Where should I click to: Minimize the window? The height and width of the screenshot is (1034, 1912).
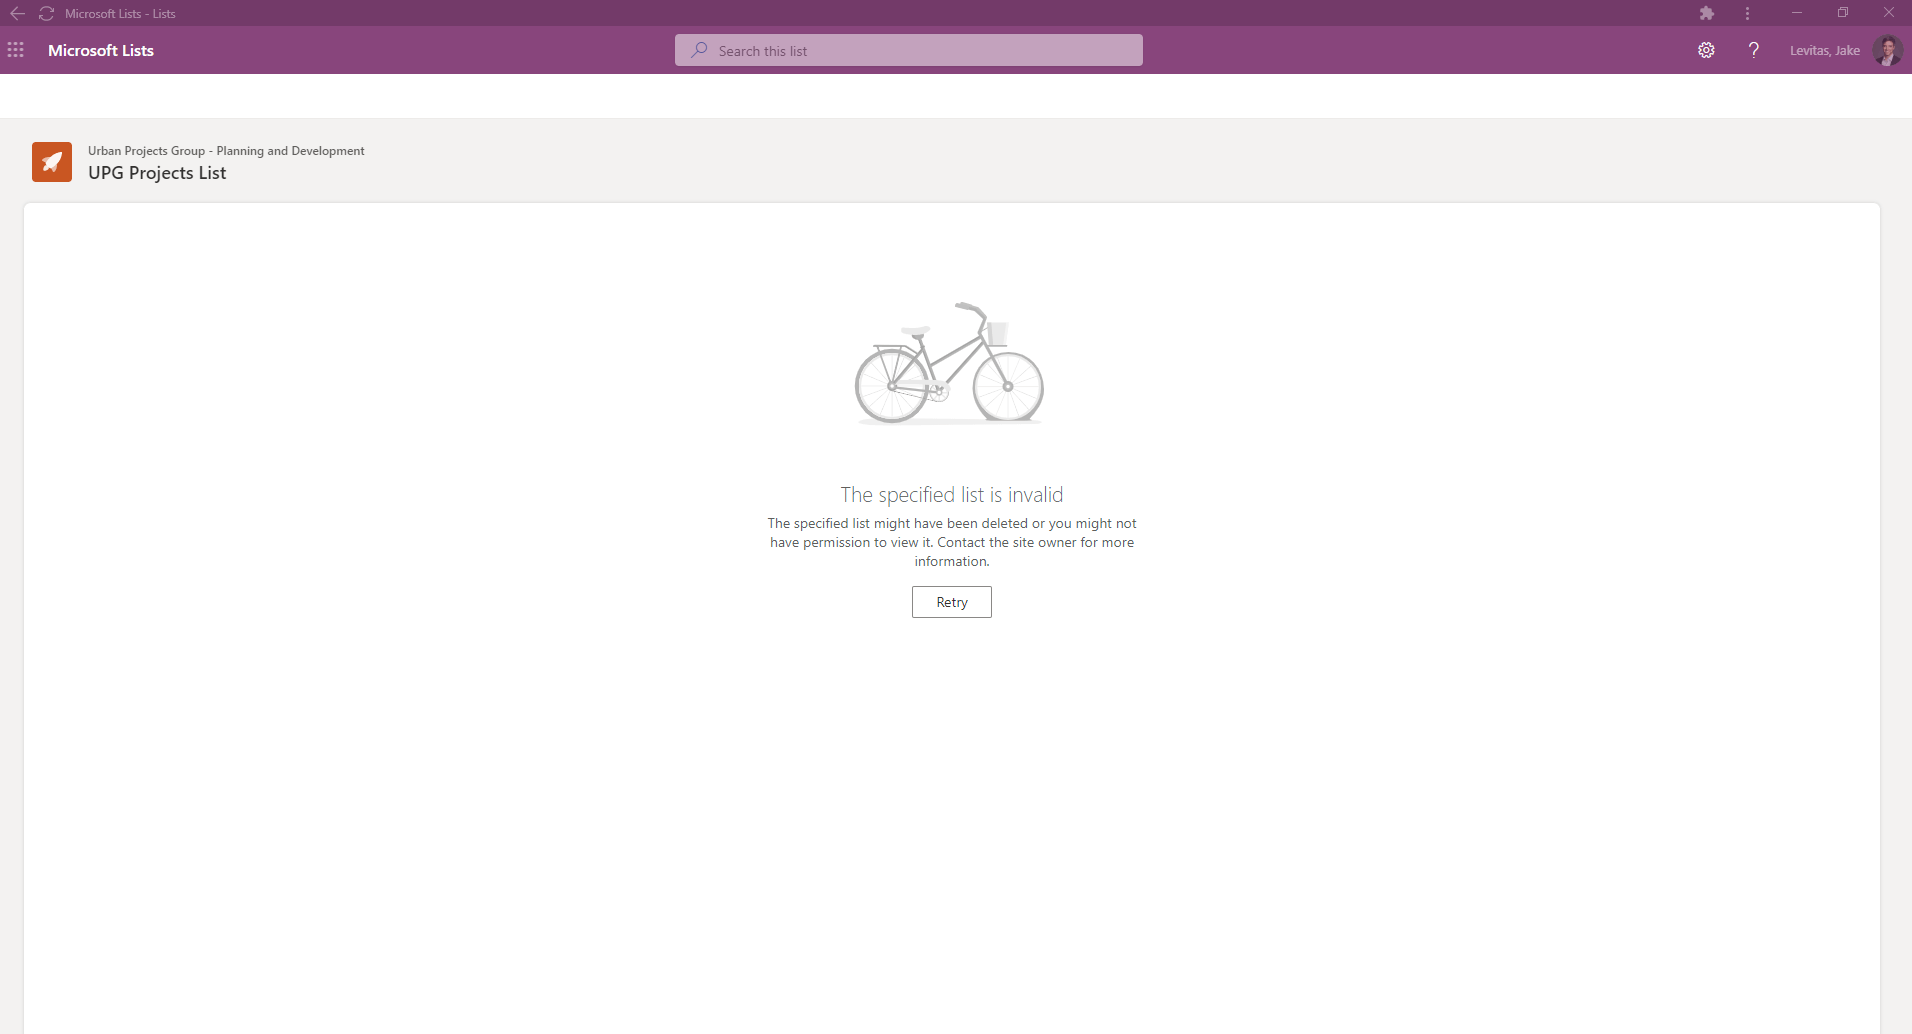pyautogui.click(x=1797, y=13)
